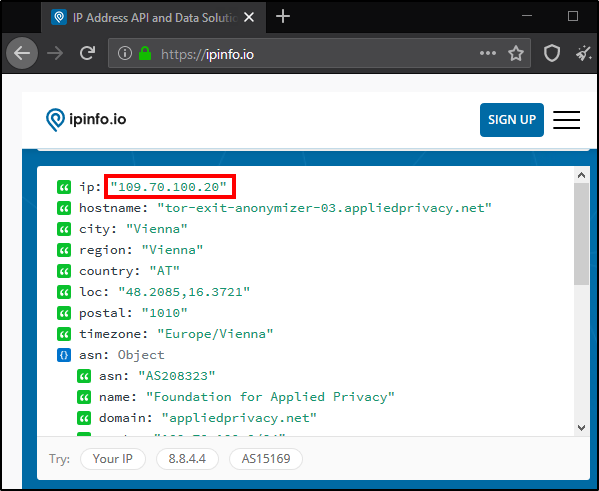Minimize the browser window
The height and width of the screenshot is (491, 599).
point(527,16)
